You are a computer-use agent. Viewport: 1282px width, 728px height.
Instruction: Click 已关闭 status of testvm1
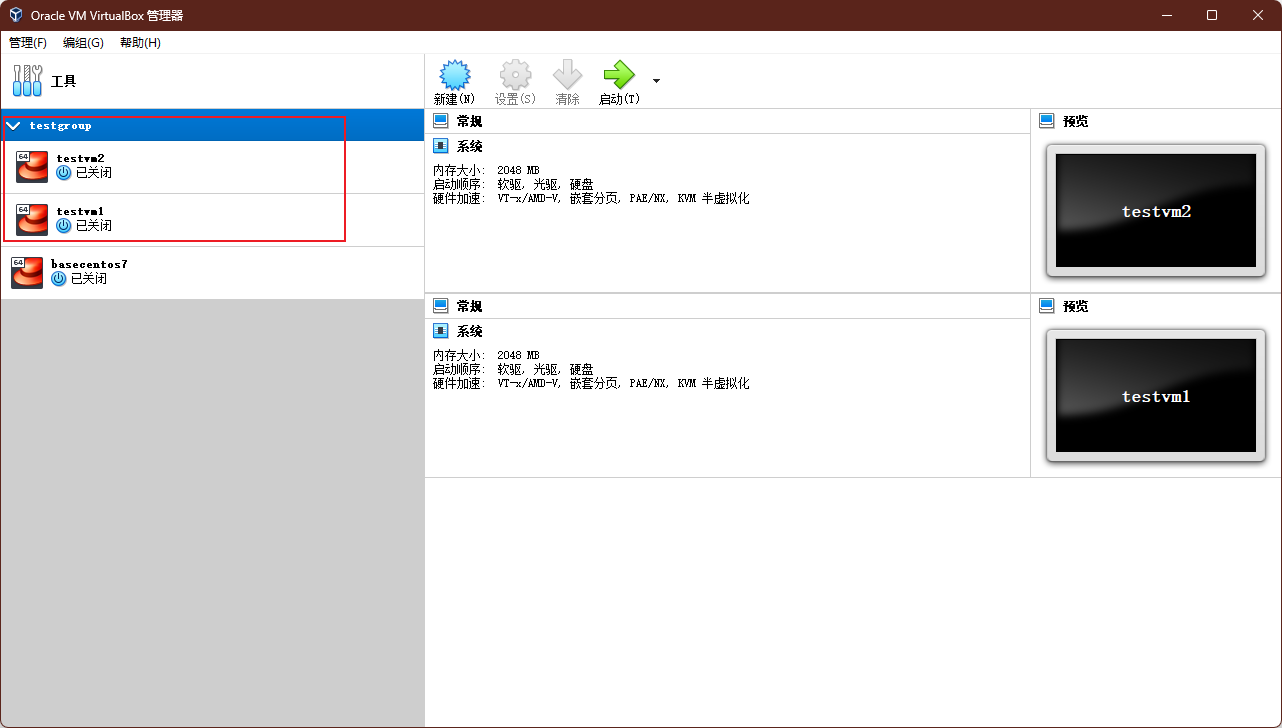(x=94, y=226)
